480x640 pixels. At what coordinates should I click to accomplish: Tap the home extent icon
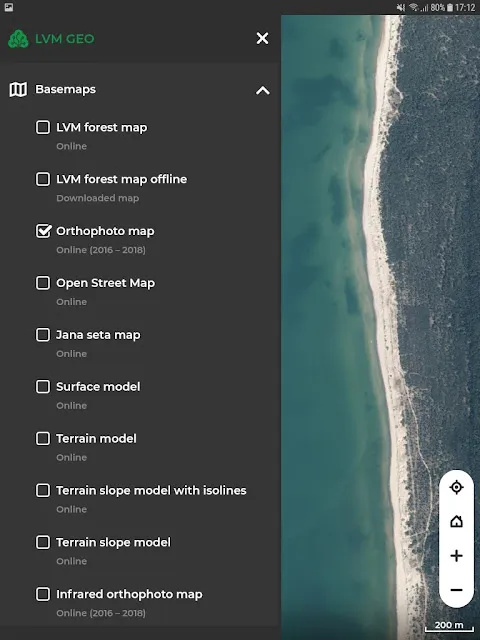tap(456, 521)
